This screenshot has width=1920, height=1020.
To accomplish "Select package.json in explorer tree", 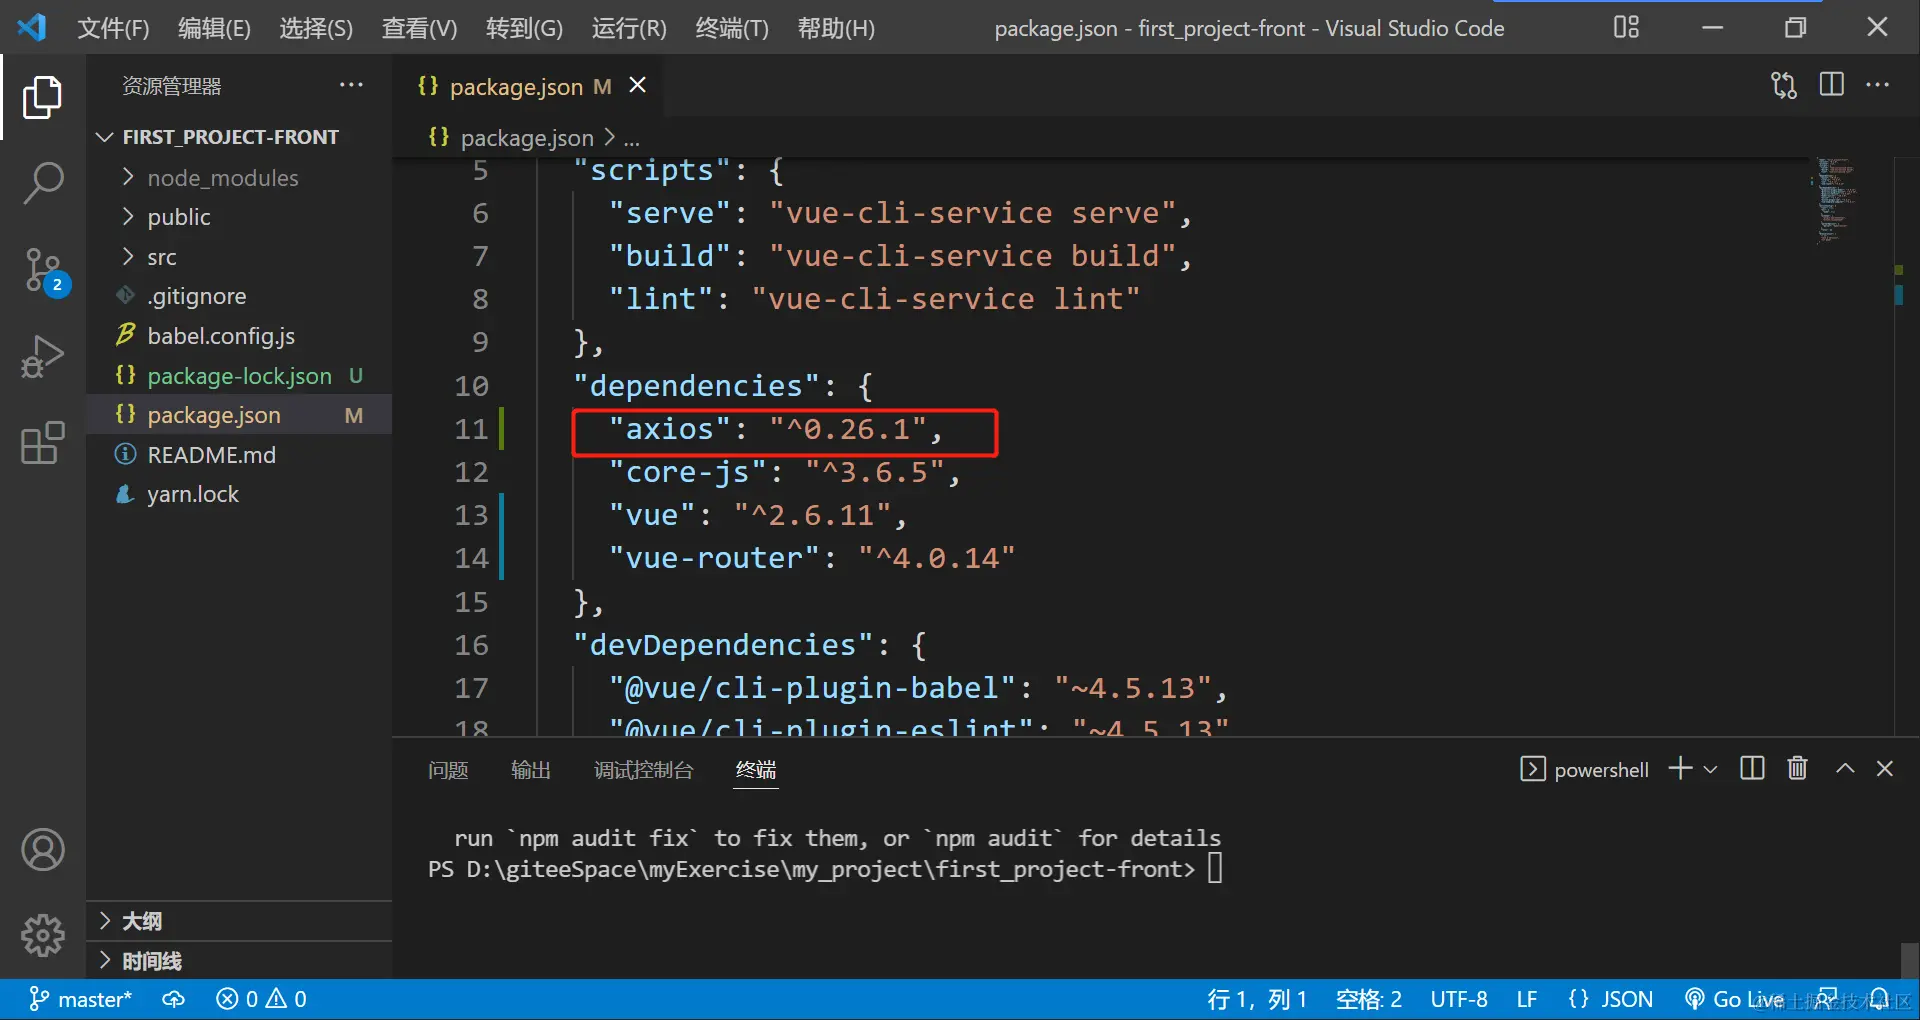I will pyautogui.click(x=239, y=415).
